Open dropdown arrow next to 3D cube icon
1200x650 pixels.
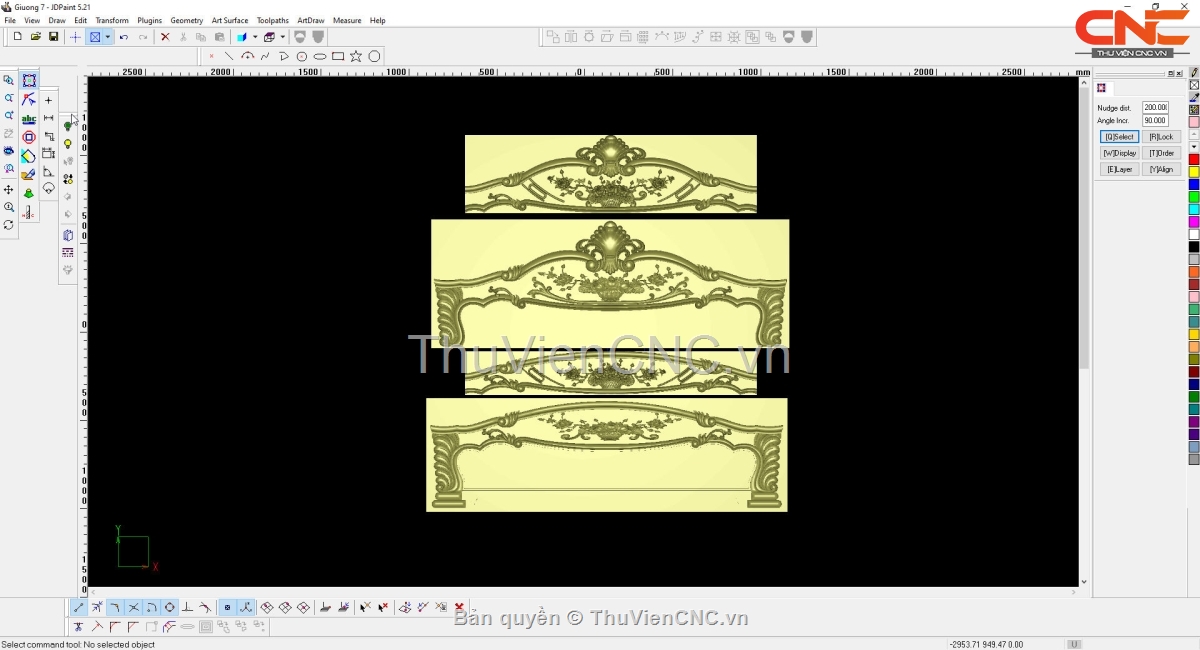coord(255,37)
